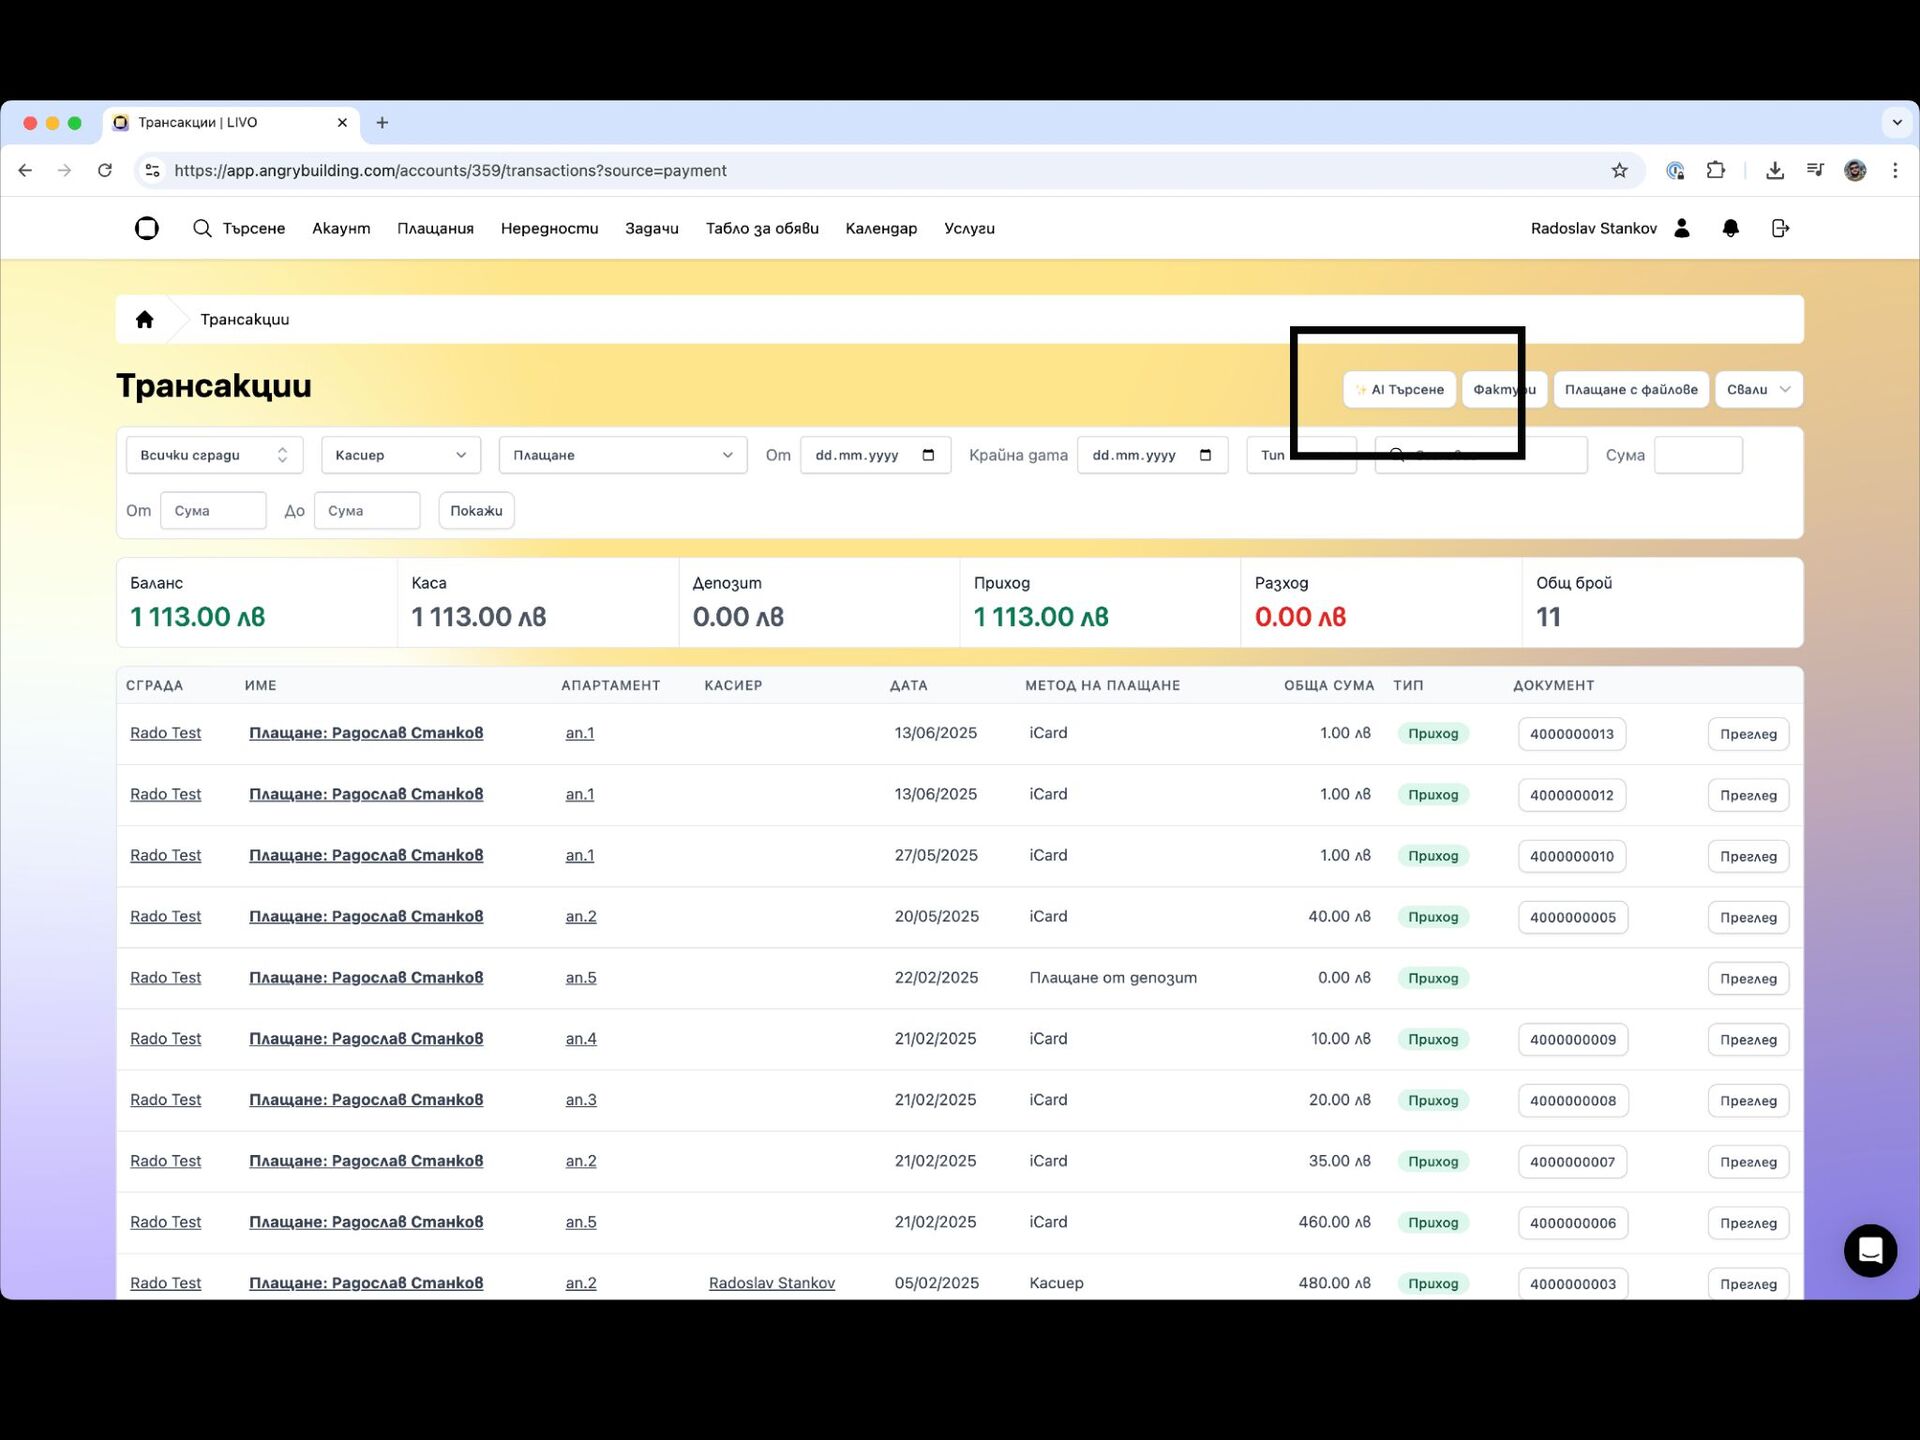Open the notifications bell

point(1730,228)
